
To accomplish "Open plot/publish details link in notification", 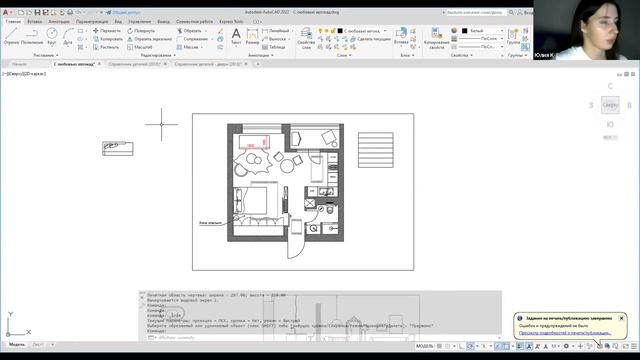I will coord(565,333).
